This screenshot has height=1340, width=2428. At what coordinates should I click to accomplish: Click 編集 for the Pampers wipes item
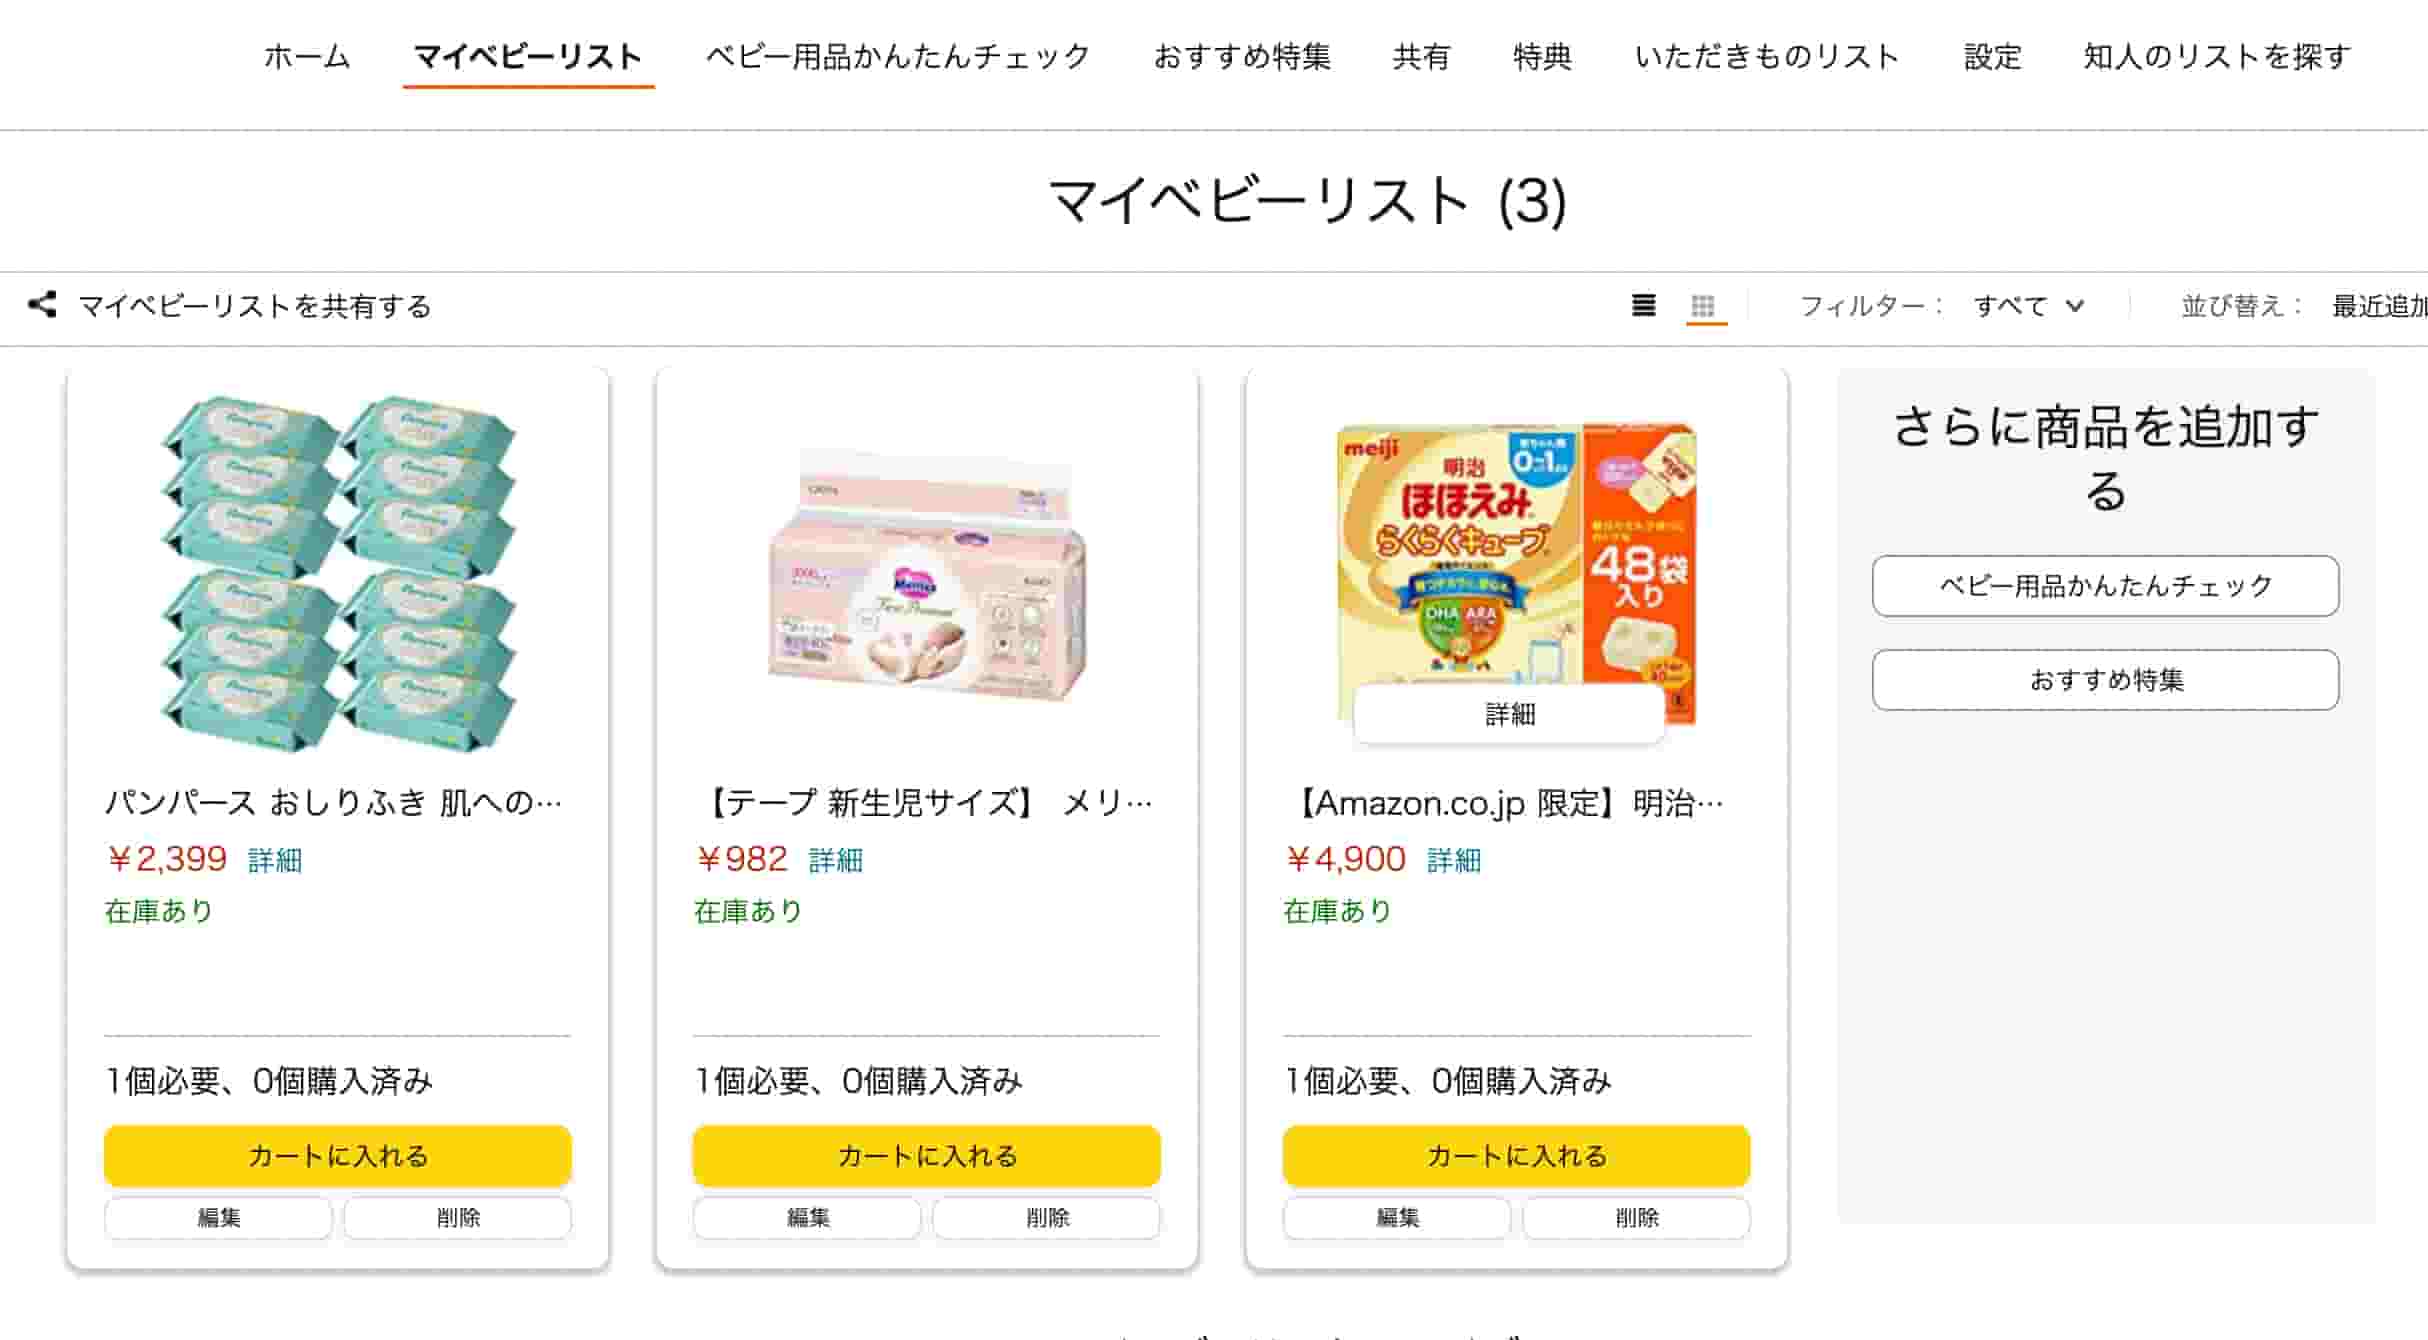(218, 1218)
